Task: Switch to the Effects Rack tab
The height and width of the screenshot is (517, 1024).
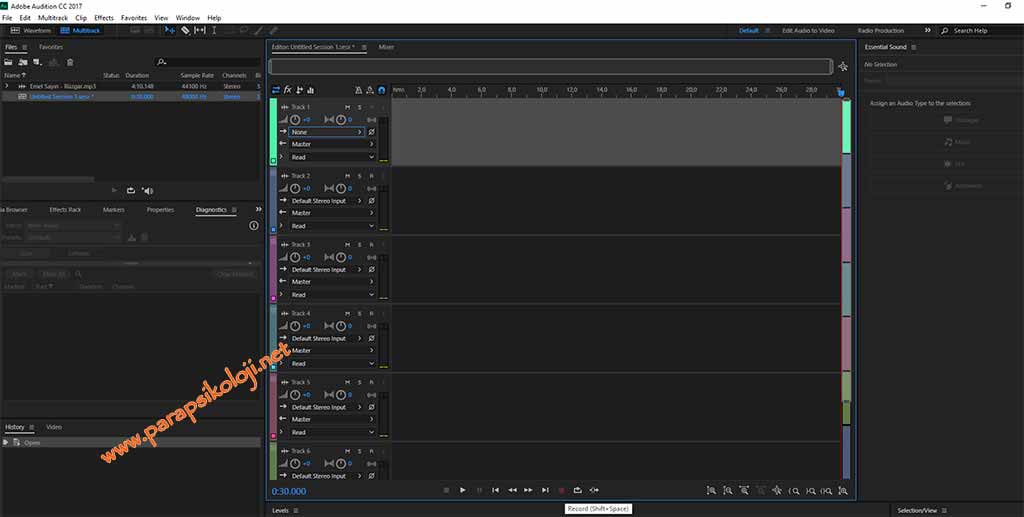Action: pyautogui.click(x=65, y=210)
